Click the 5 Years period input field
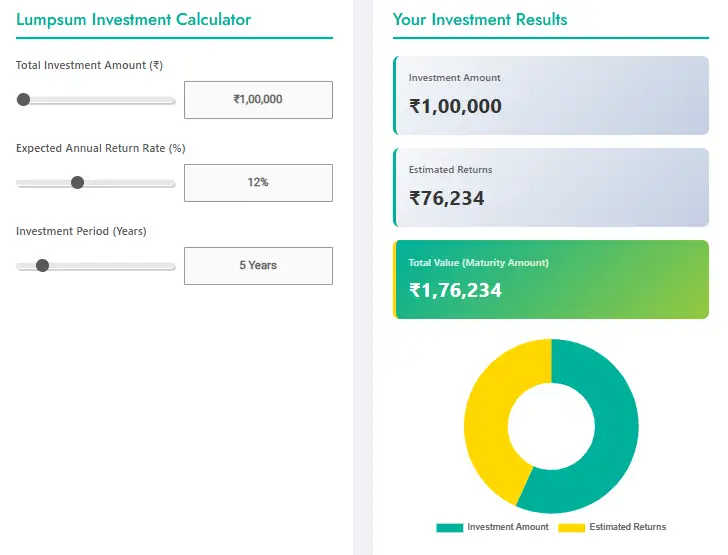This screenshot has width=728, height=555. [258, 266]
